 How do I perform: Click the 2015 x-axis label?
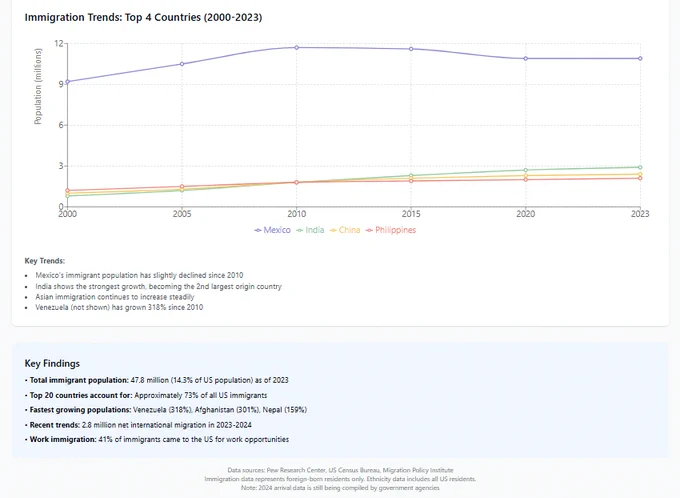pyautogui.click(x=411, y=213)
